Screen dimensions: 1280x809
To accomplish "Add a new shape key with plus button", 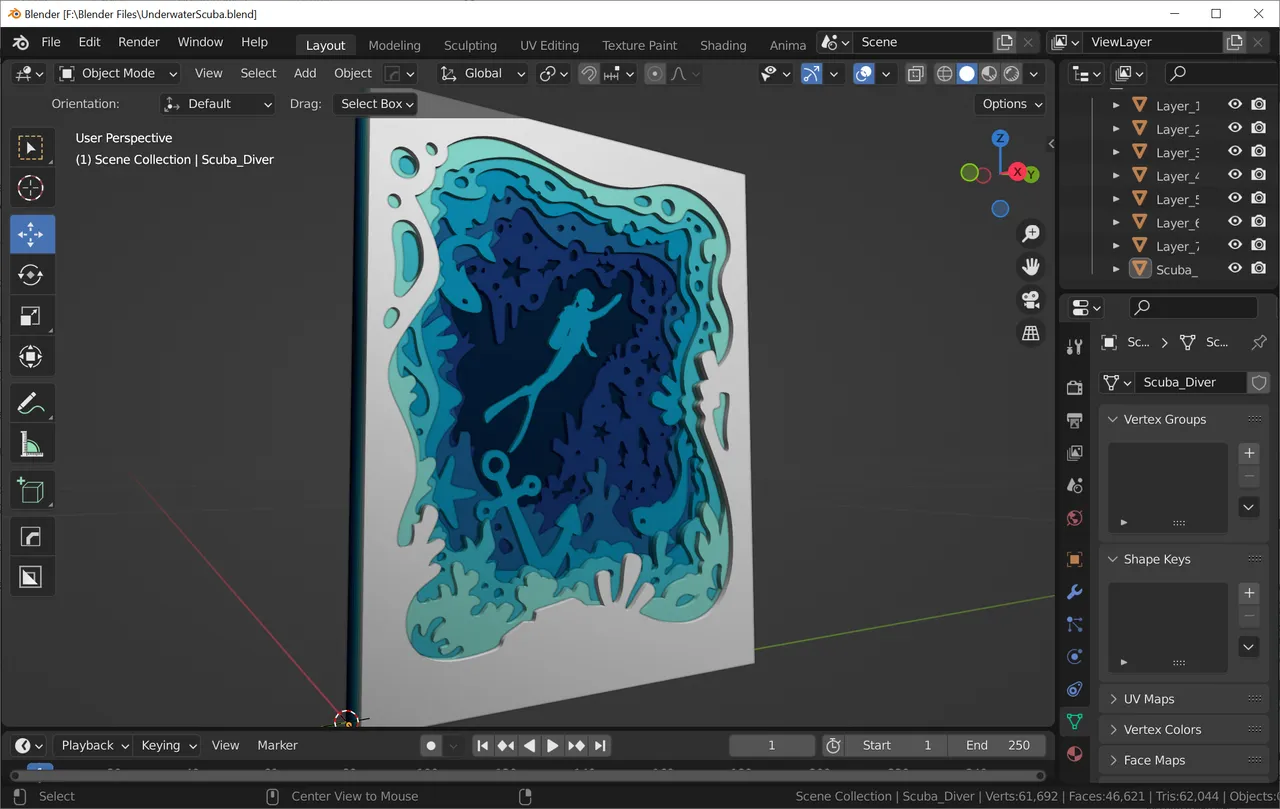I will (1249, 593).
